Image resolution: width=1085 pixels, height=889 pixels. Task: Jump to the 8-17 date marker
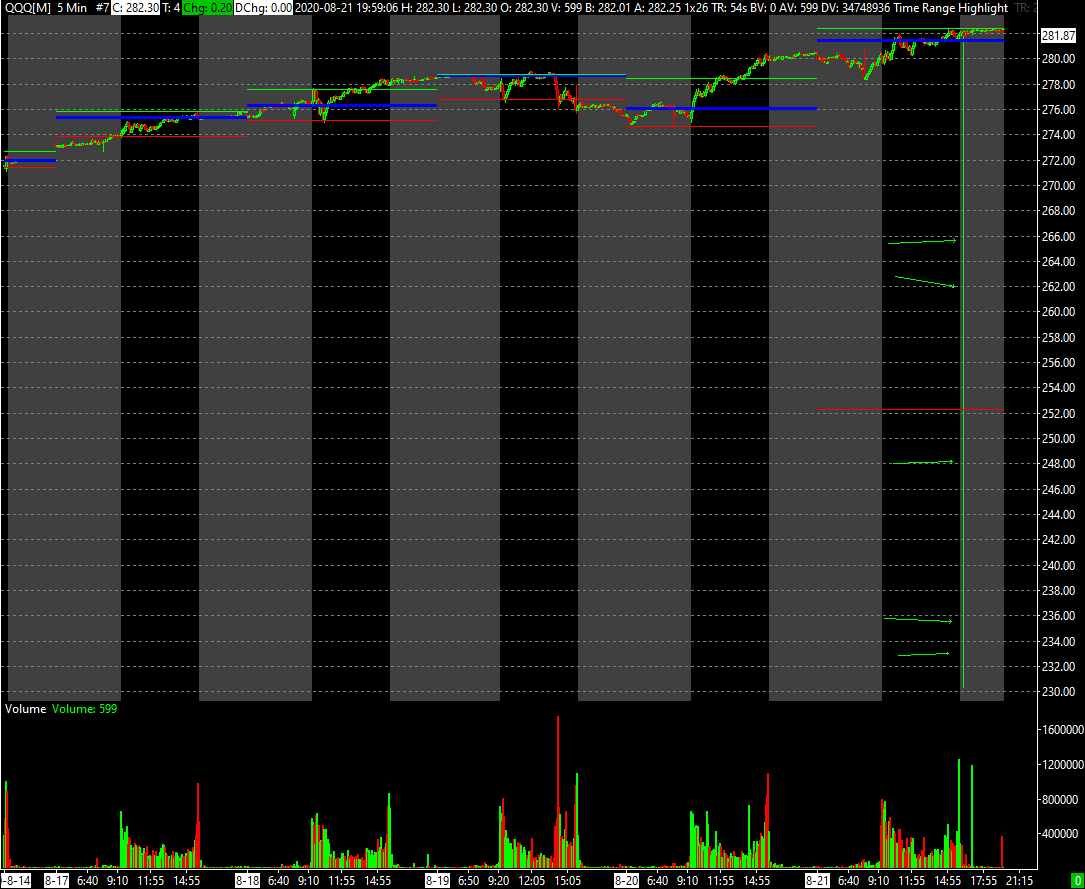(56, 881)
